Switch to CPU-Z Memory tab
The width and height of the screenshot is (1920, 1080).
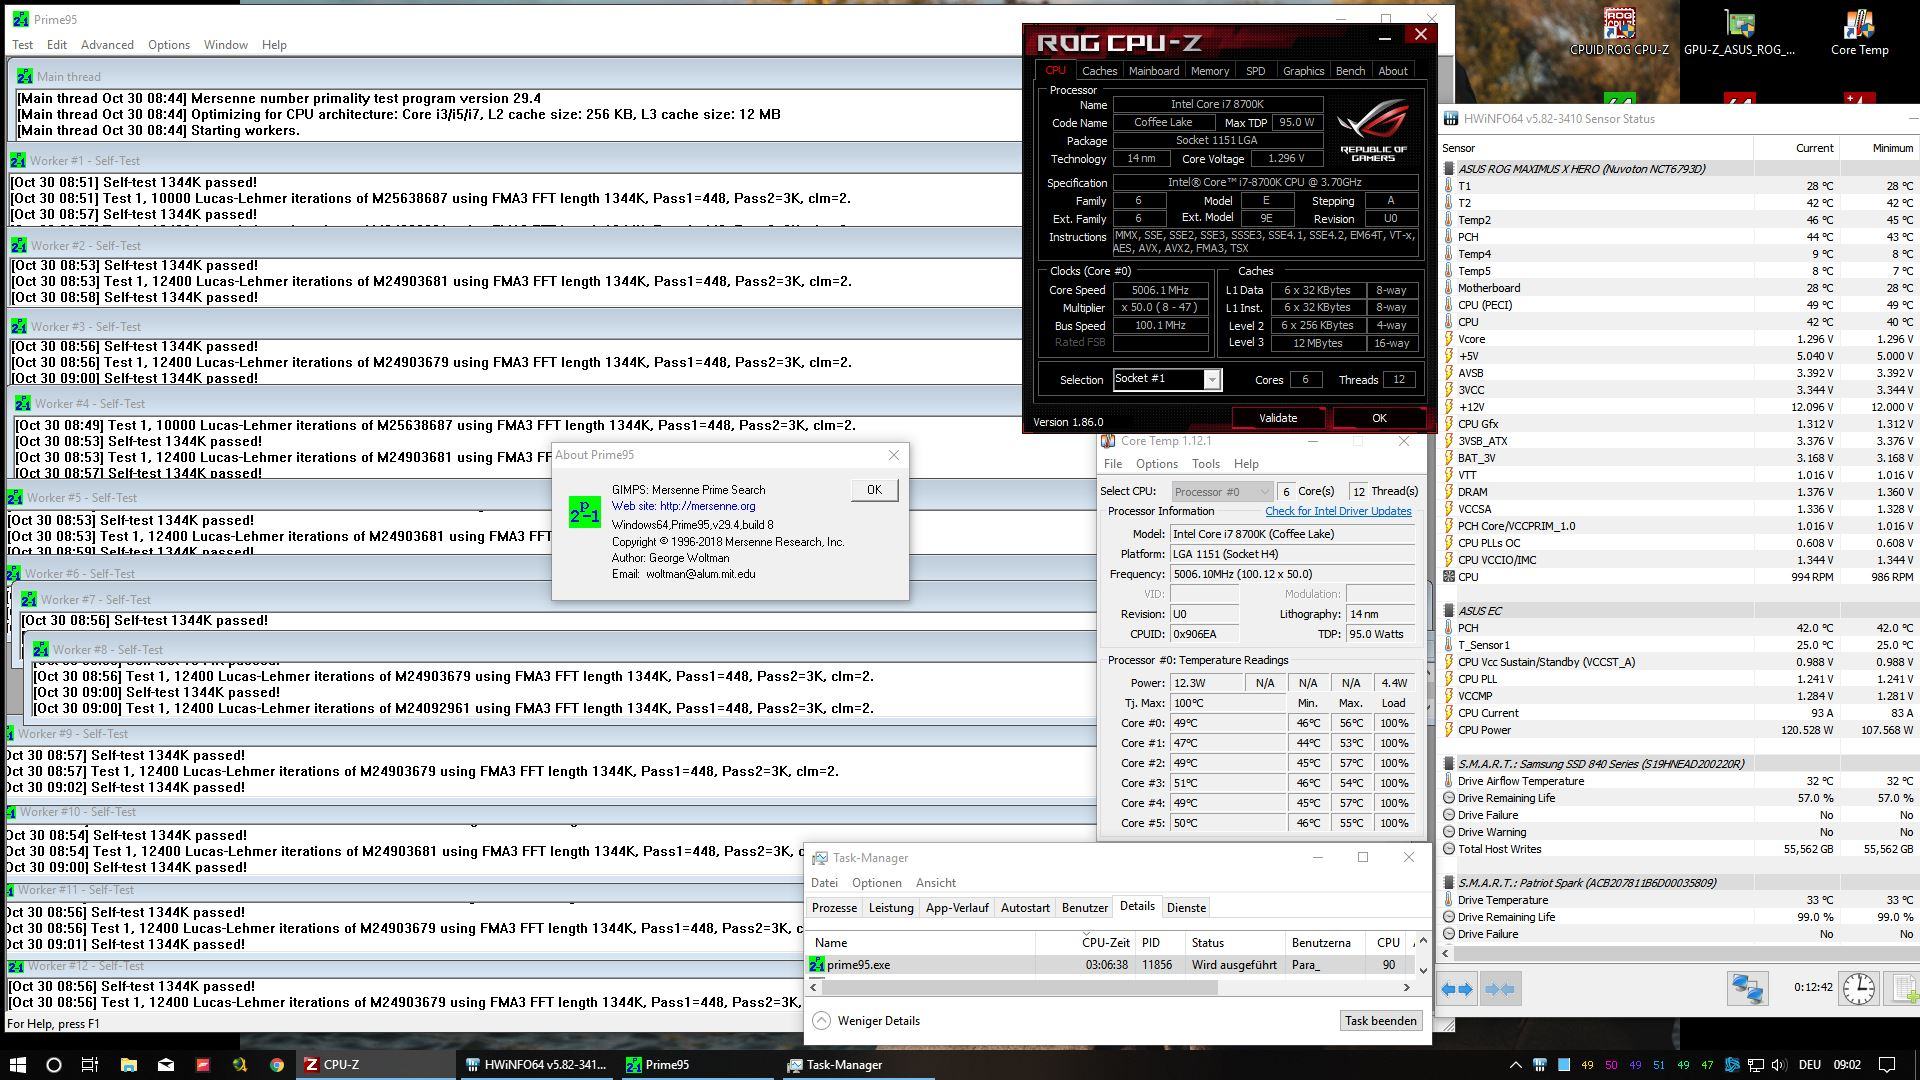[x=1209, y=71]
